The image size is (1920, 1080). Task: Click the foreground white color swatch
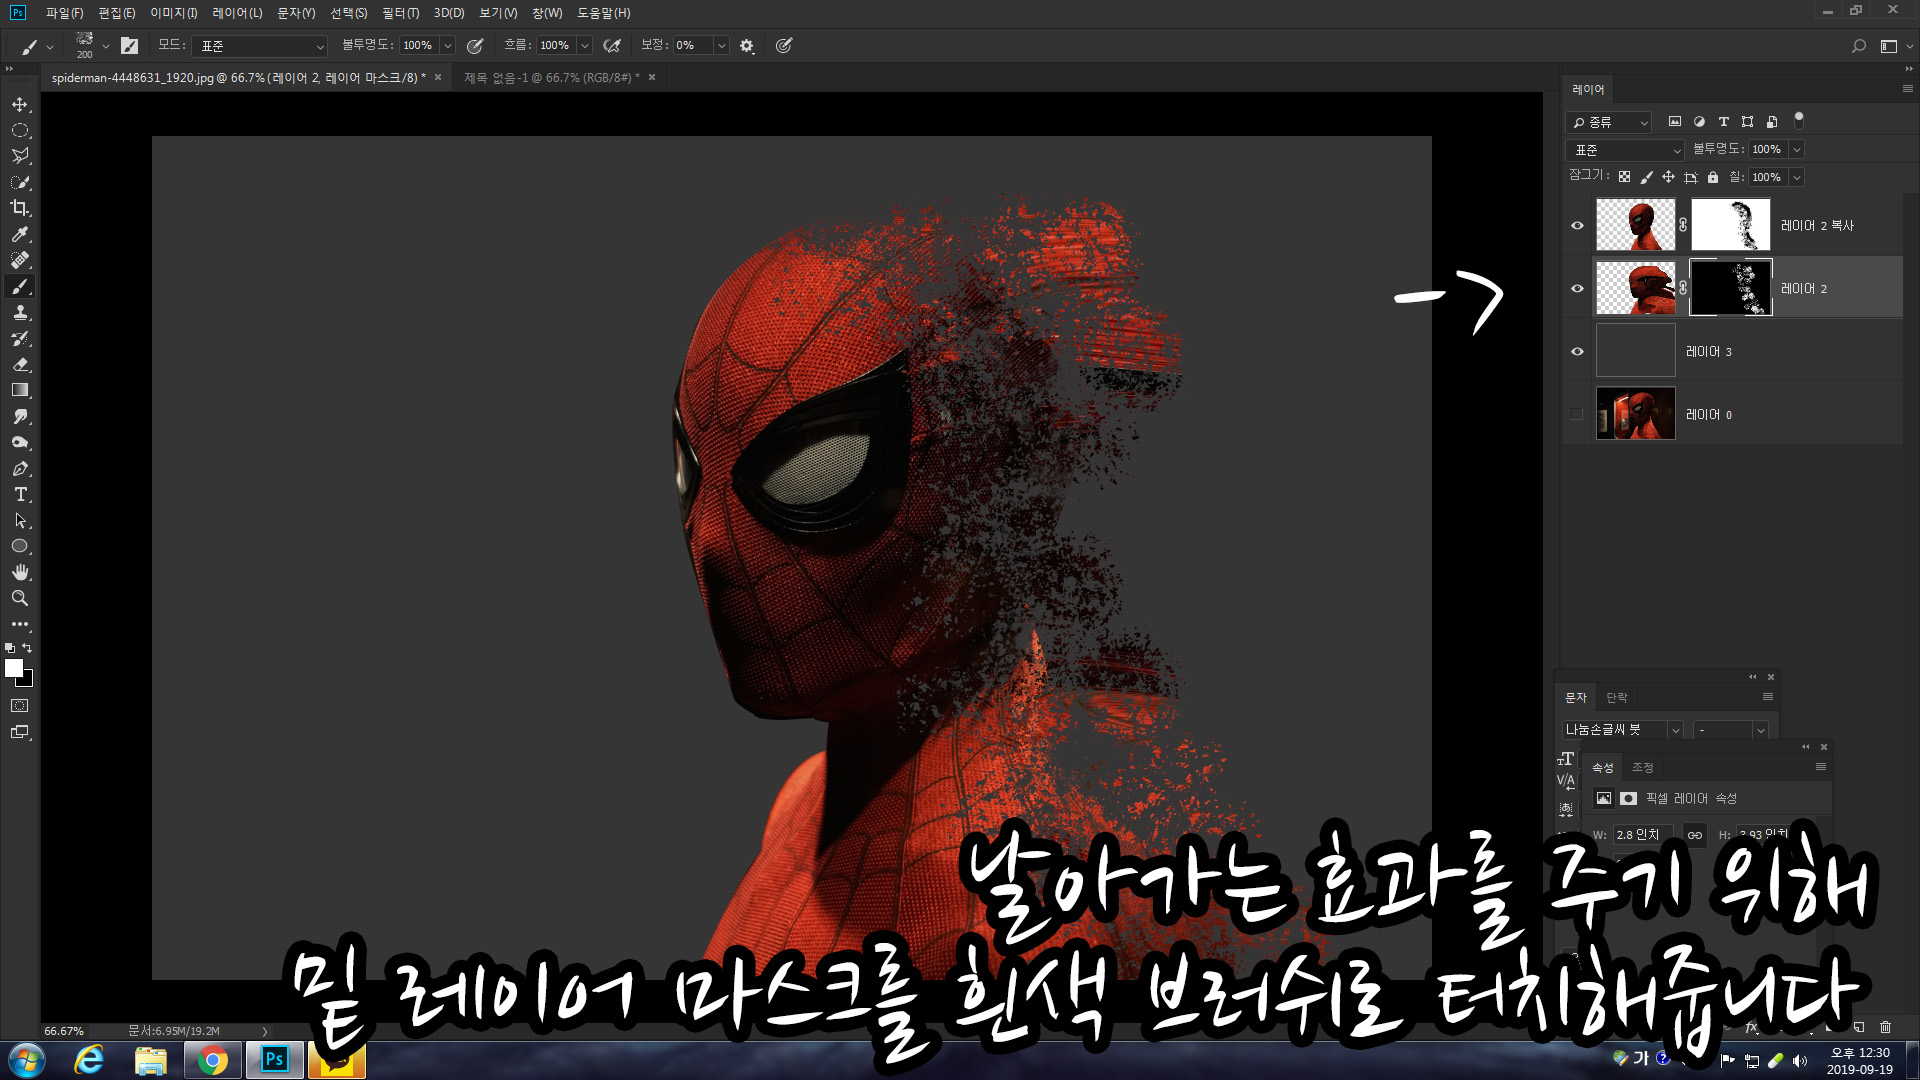(x=14, y=668)
